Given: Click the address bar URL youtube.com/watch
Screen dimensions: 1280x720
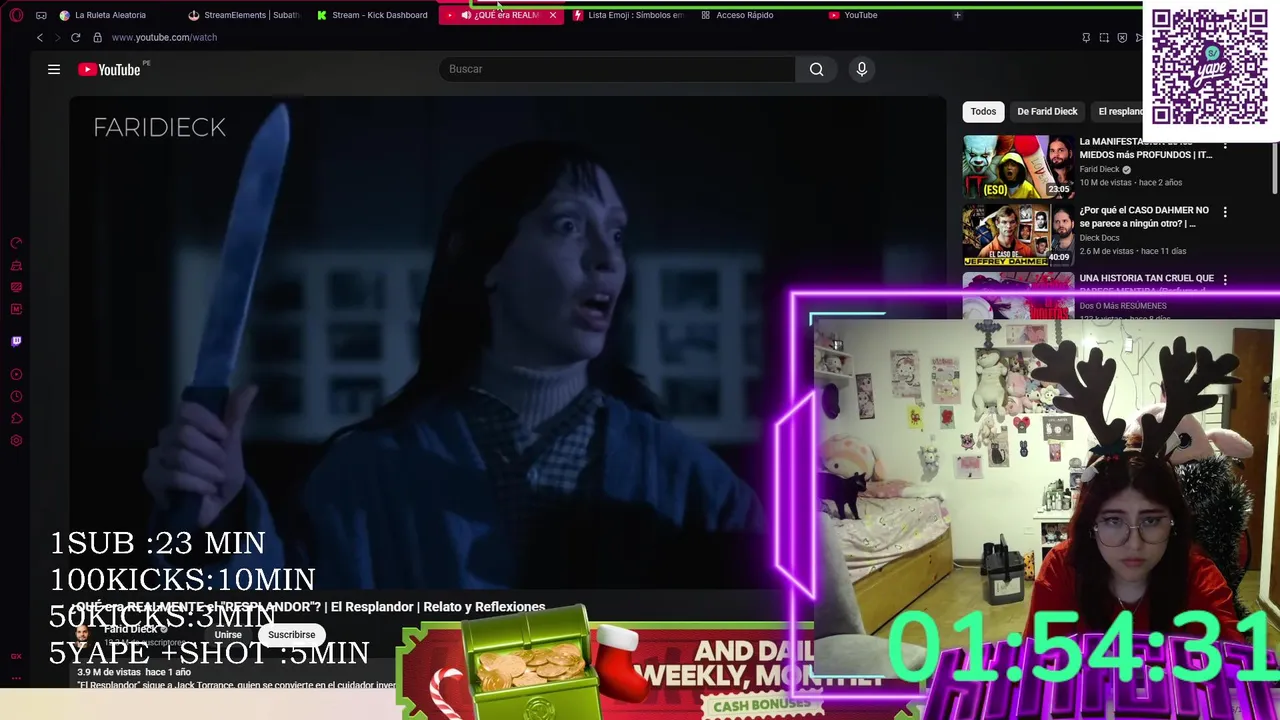Looking at the screenshot, I should [164, 37].
